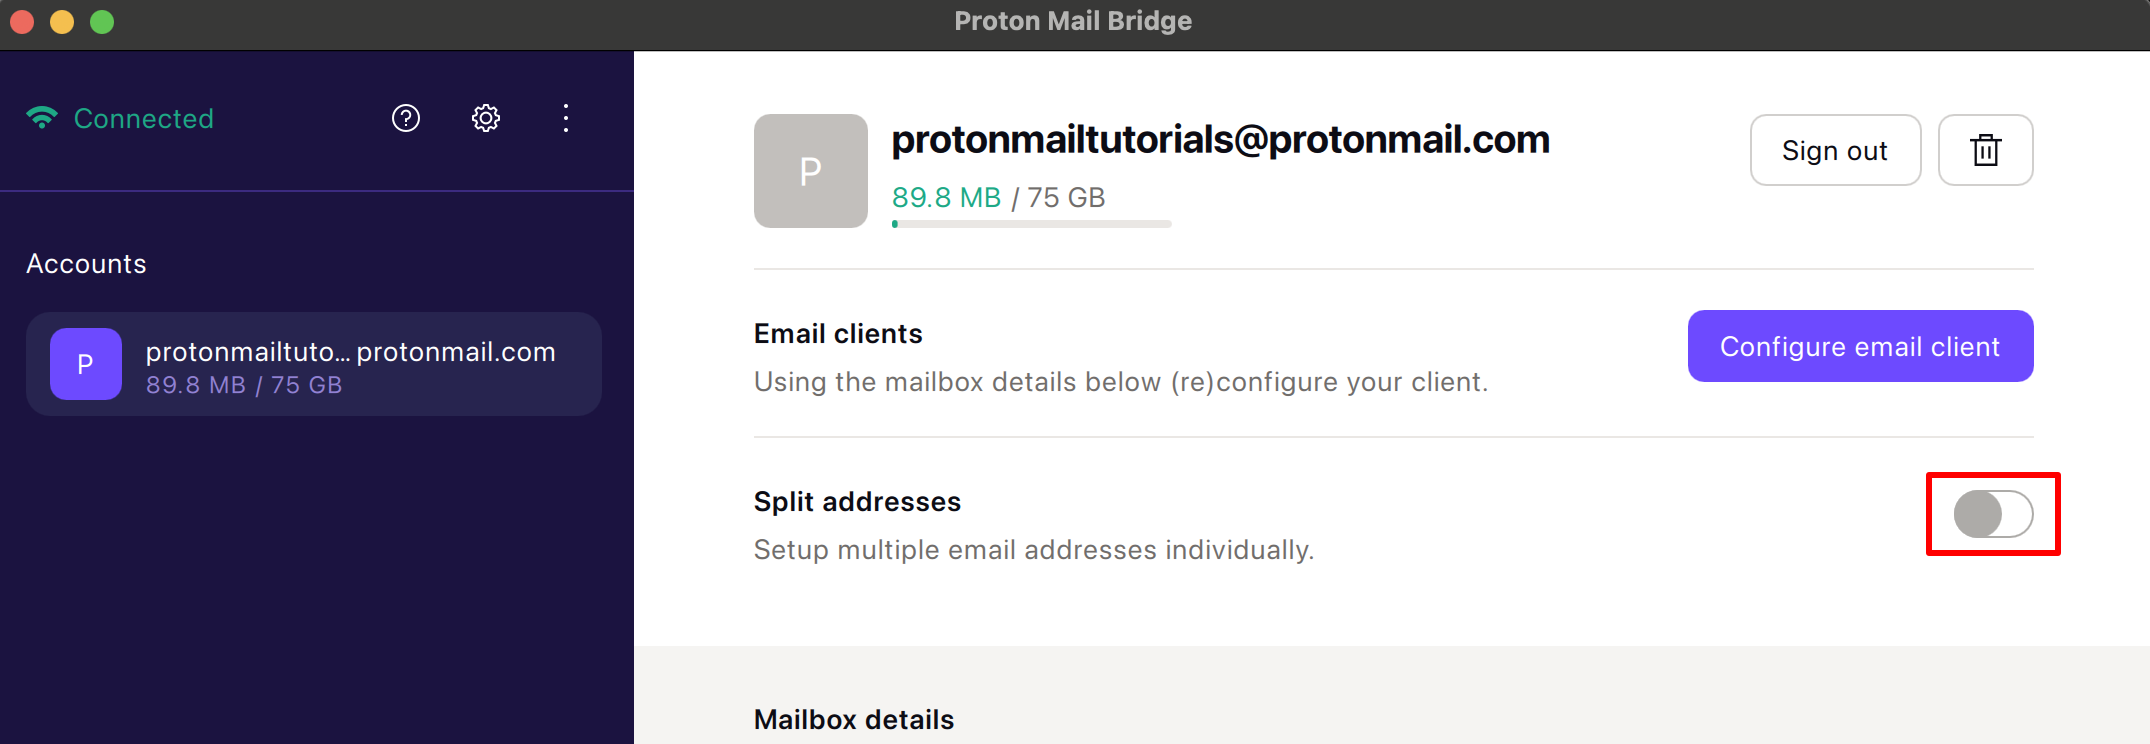Expand the Mailbox details section
The height and width of the screenshot is (744, 2150).
click(853, 719)
